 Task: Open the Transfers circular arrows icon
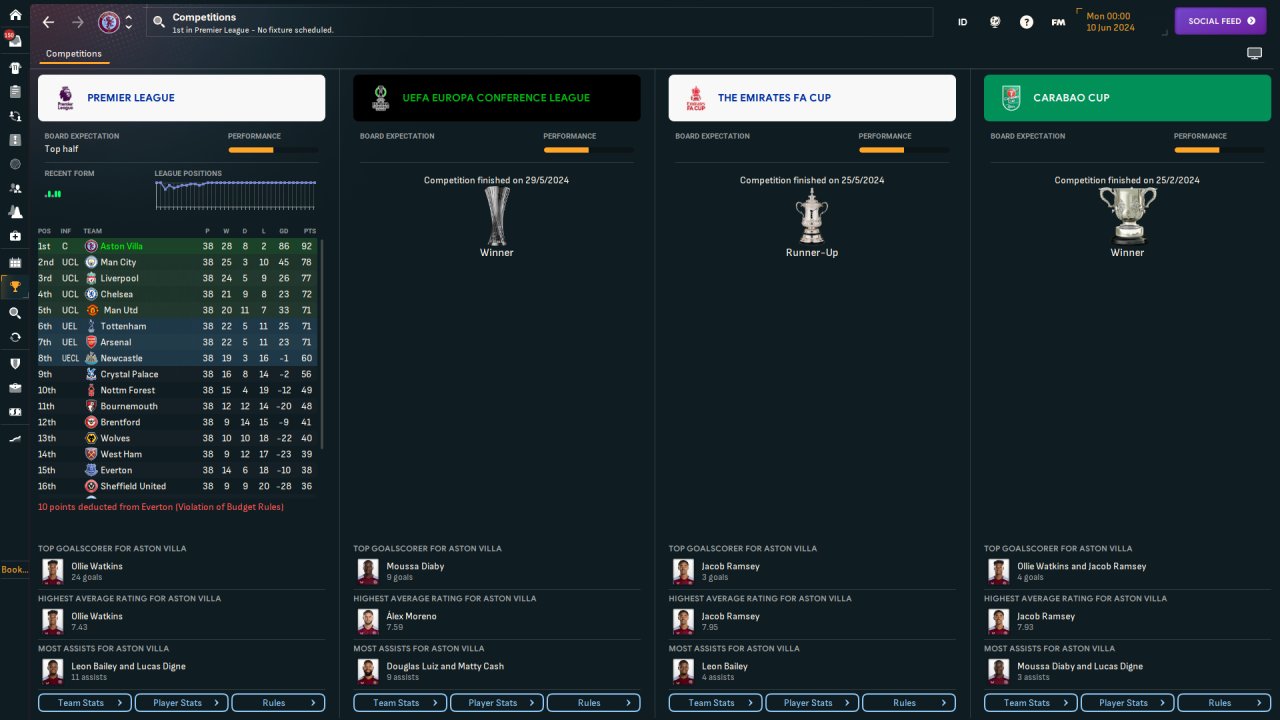(15, 337)
